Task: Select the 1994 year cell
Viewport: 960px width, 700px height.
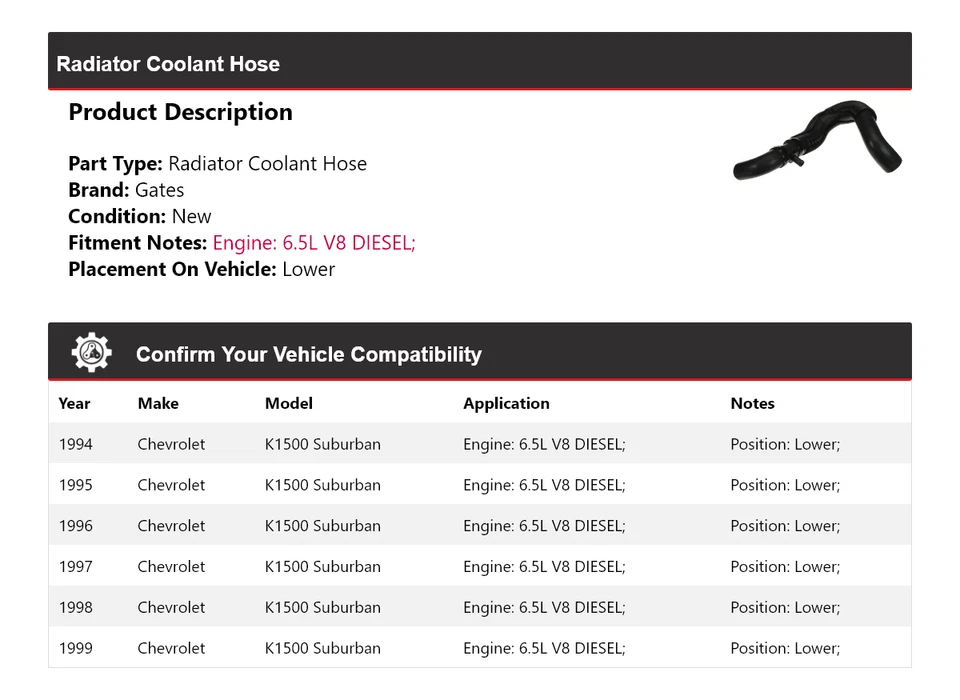Action: tap(75, 444)
